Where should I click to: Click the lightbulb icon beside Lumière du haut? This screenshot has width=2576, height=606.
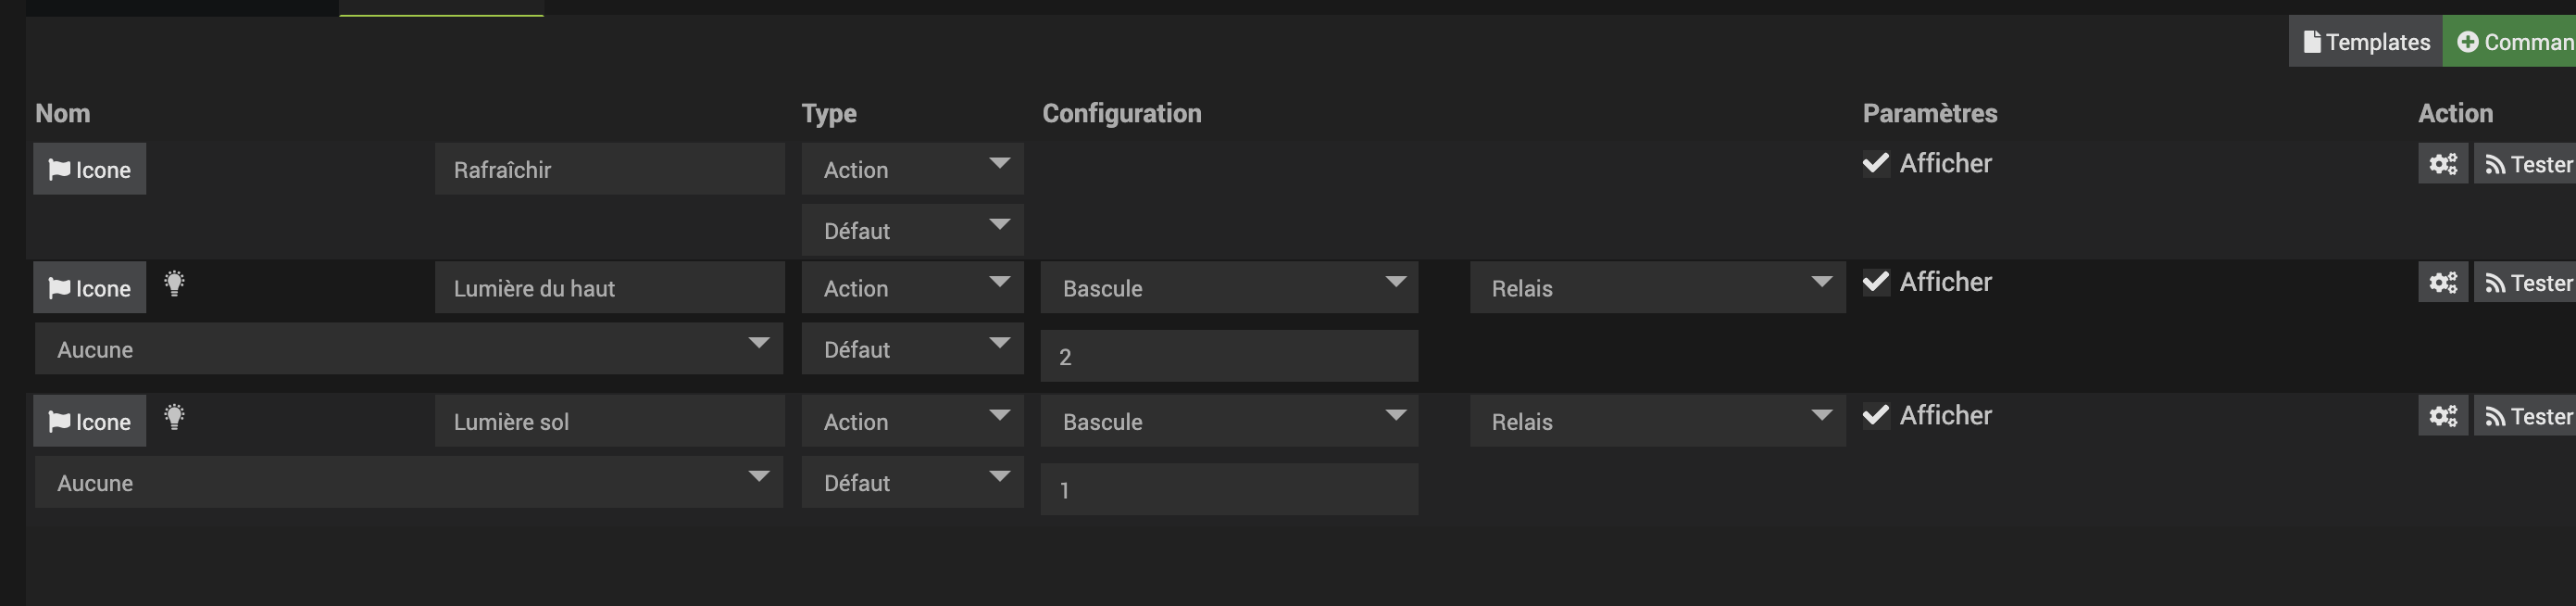(x=174, y=284)
